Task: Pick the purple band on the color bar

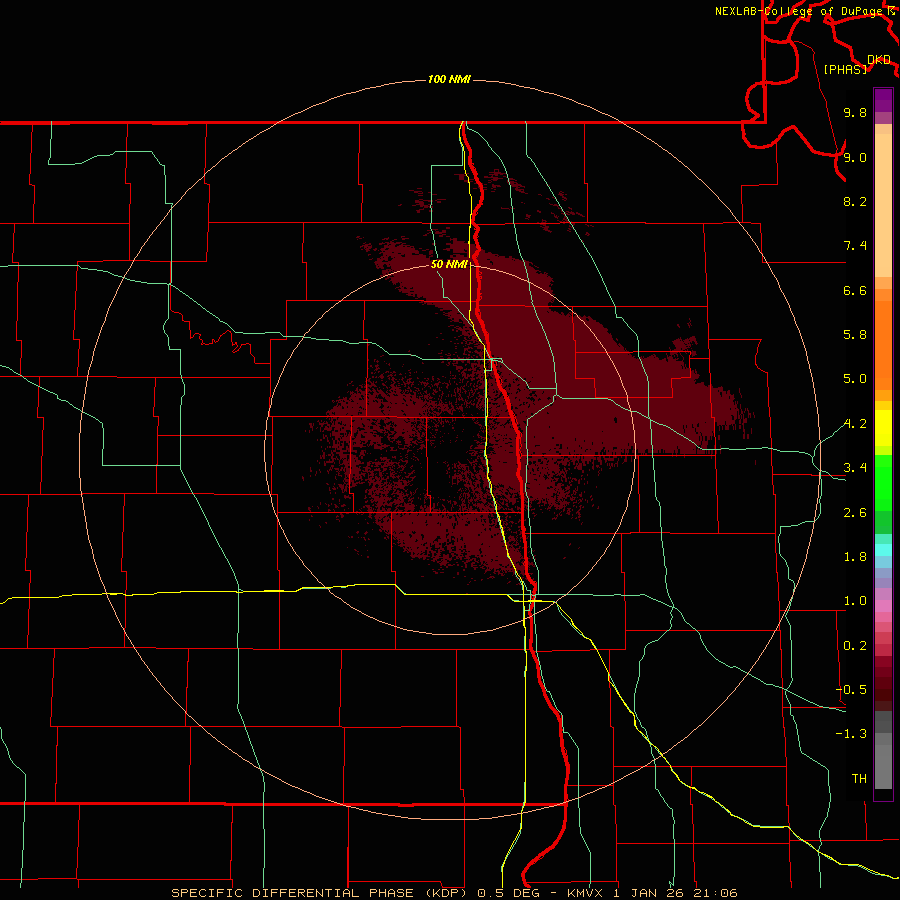Action: coord(883,101)
